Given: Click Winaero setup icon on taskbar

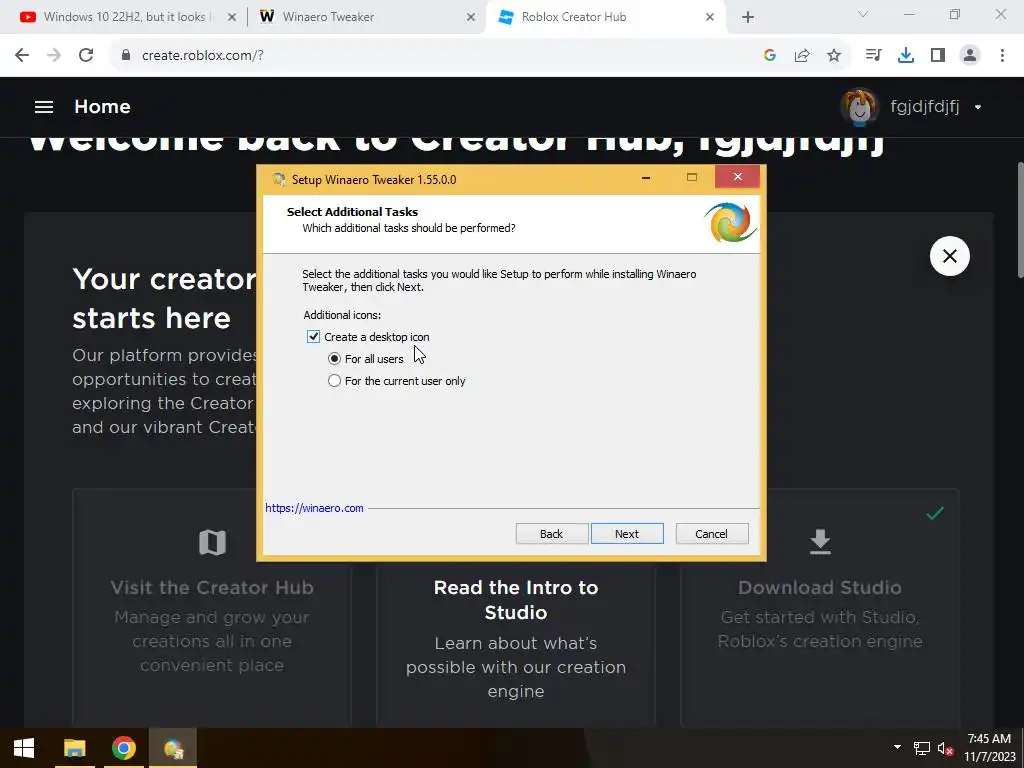Looking at the screenshot, I should click(x=173, y=748).
